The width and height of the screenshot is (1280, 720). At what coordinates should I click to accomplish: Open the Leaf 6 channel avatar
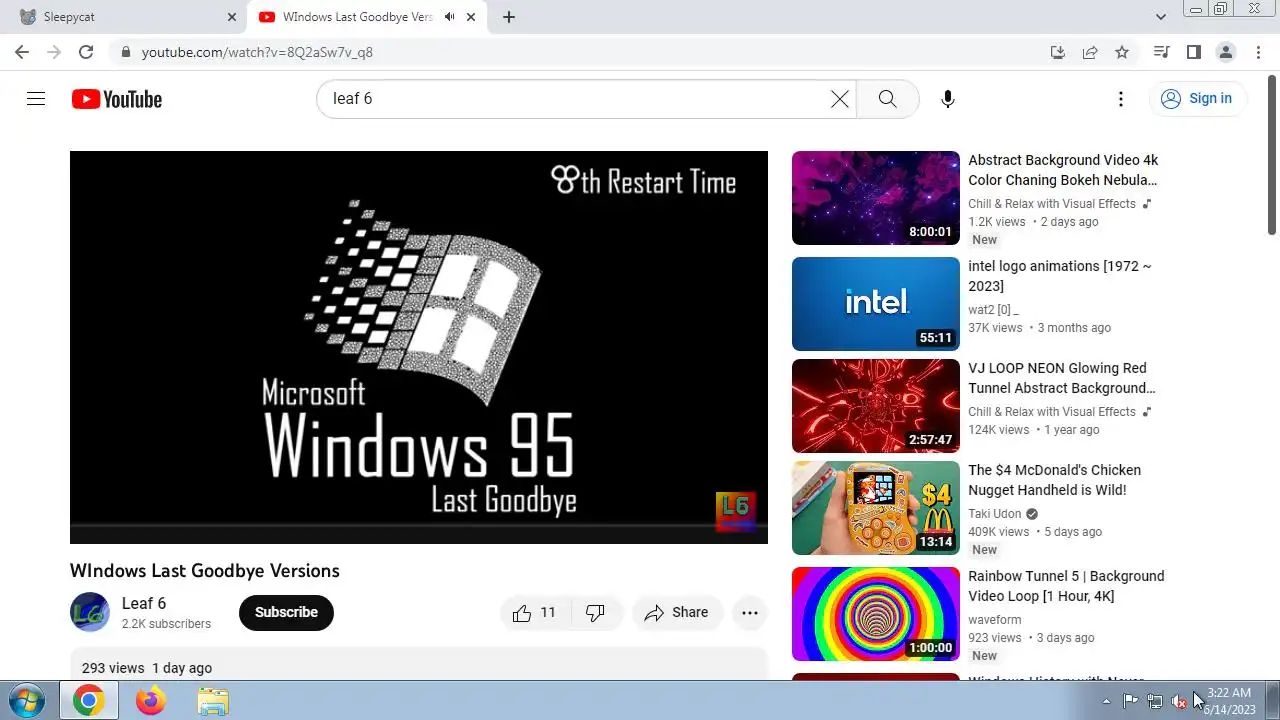[x=90, y=612]
